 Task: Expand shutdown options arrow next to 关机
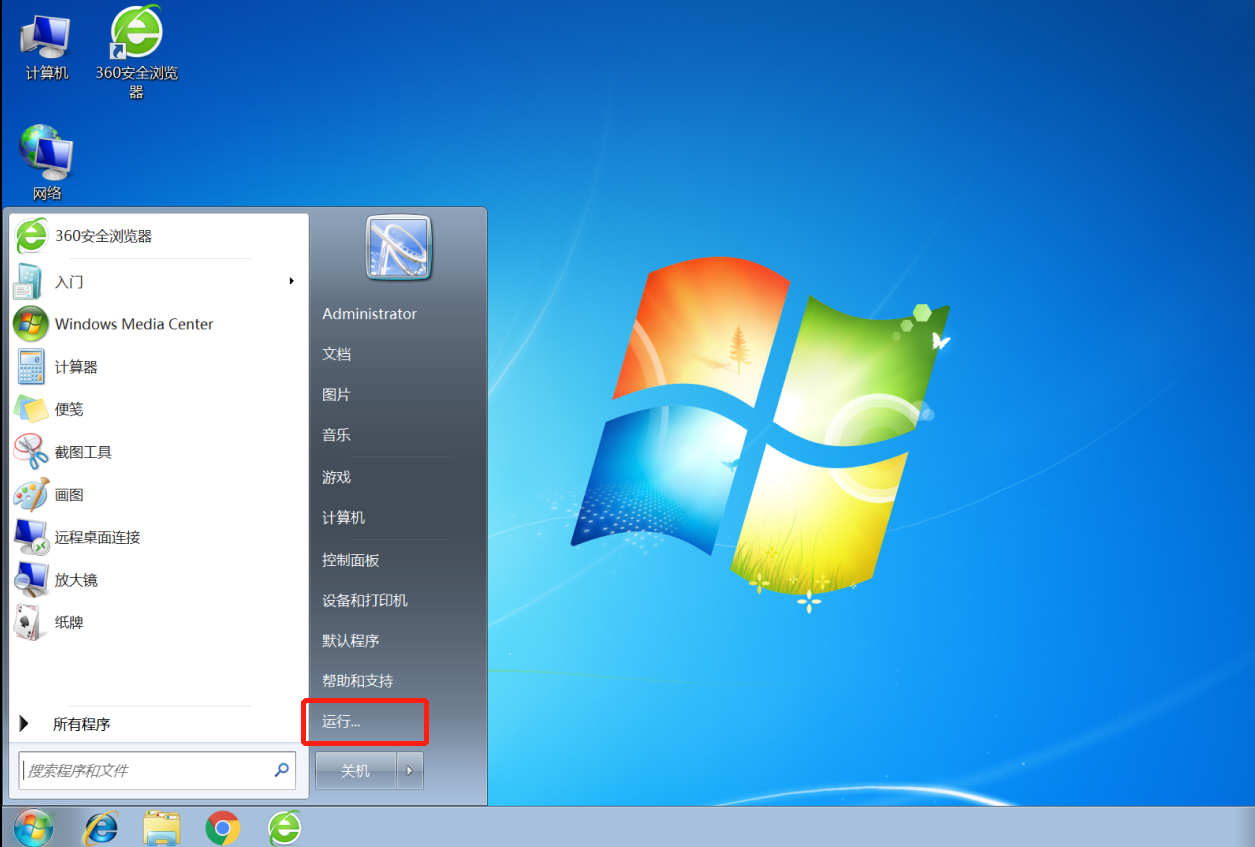pos(410,771)
